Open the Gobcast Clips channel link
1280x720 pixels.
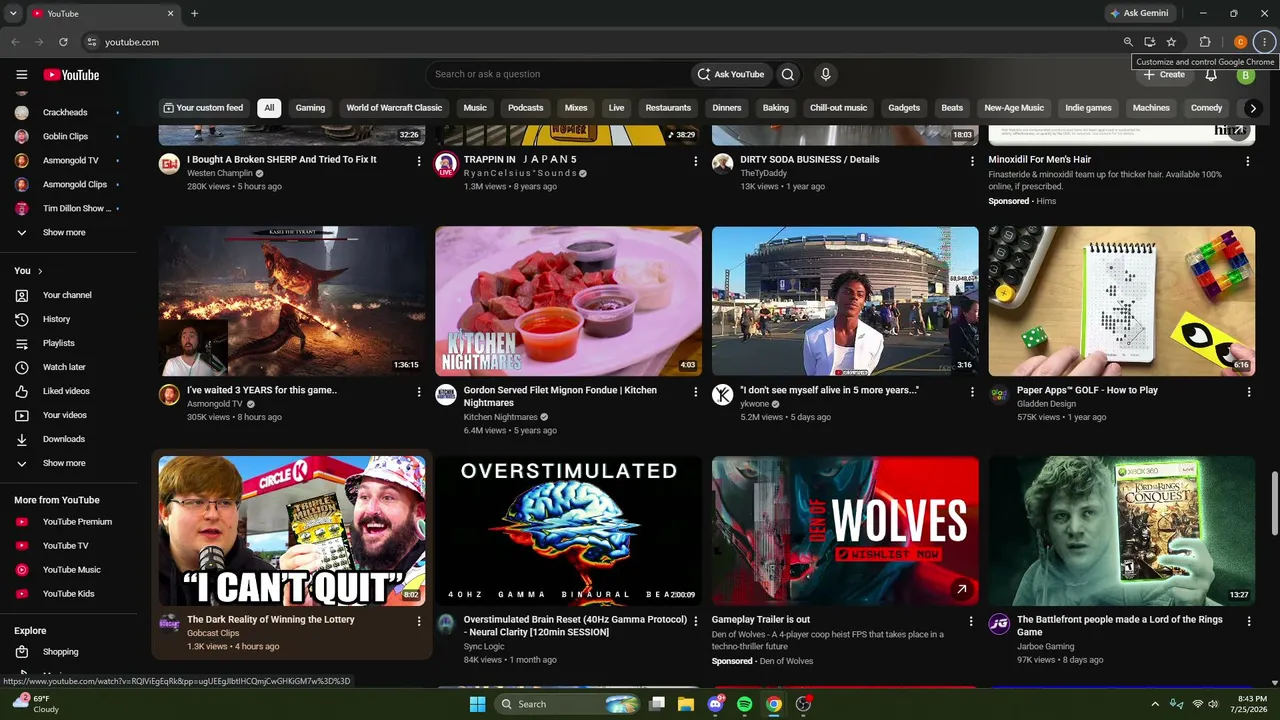pos(213,633)
